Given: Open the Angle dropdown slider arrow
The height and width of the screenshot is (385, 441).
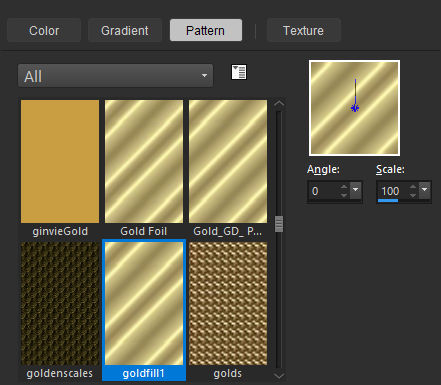Looking at the screenshot, I should coord(356,190).
